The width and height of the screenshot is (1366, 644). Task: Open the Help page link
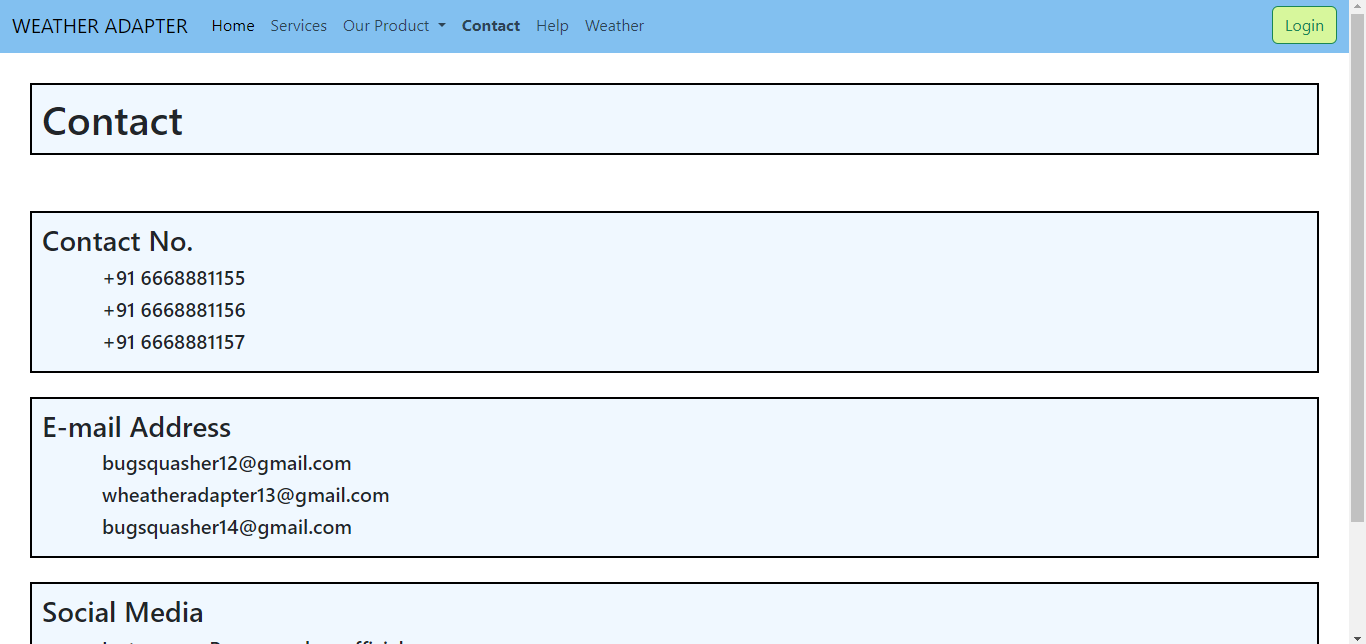552,26
